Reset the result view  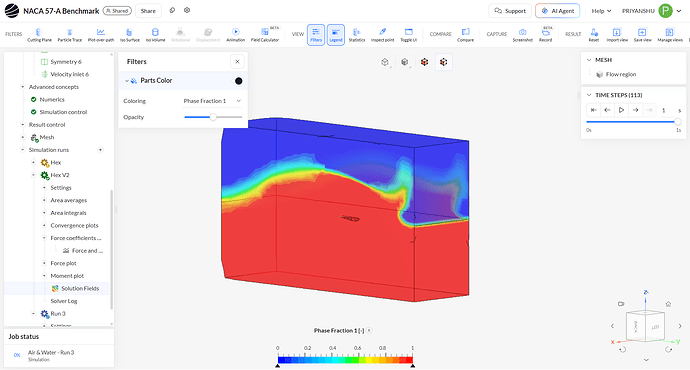point(594,35)
